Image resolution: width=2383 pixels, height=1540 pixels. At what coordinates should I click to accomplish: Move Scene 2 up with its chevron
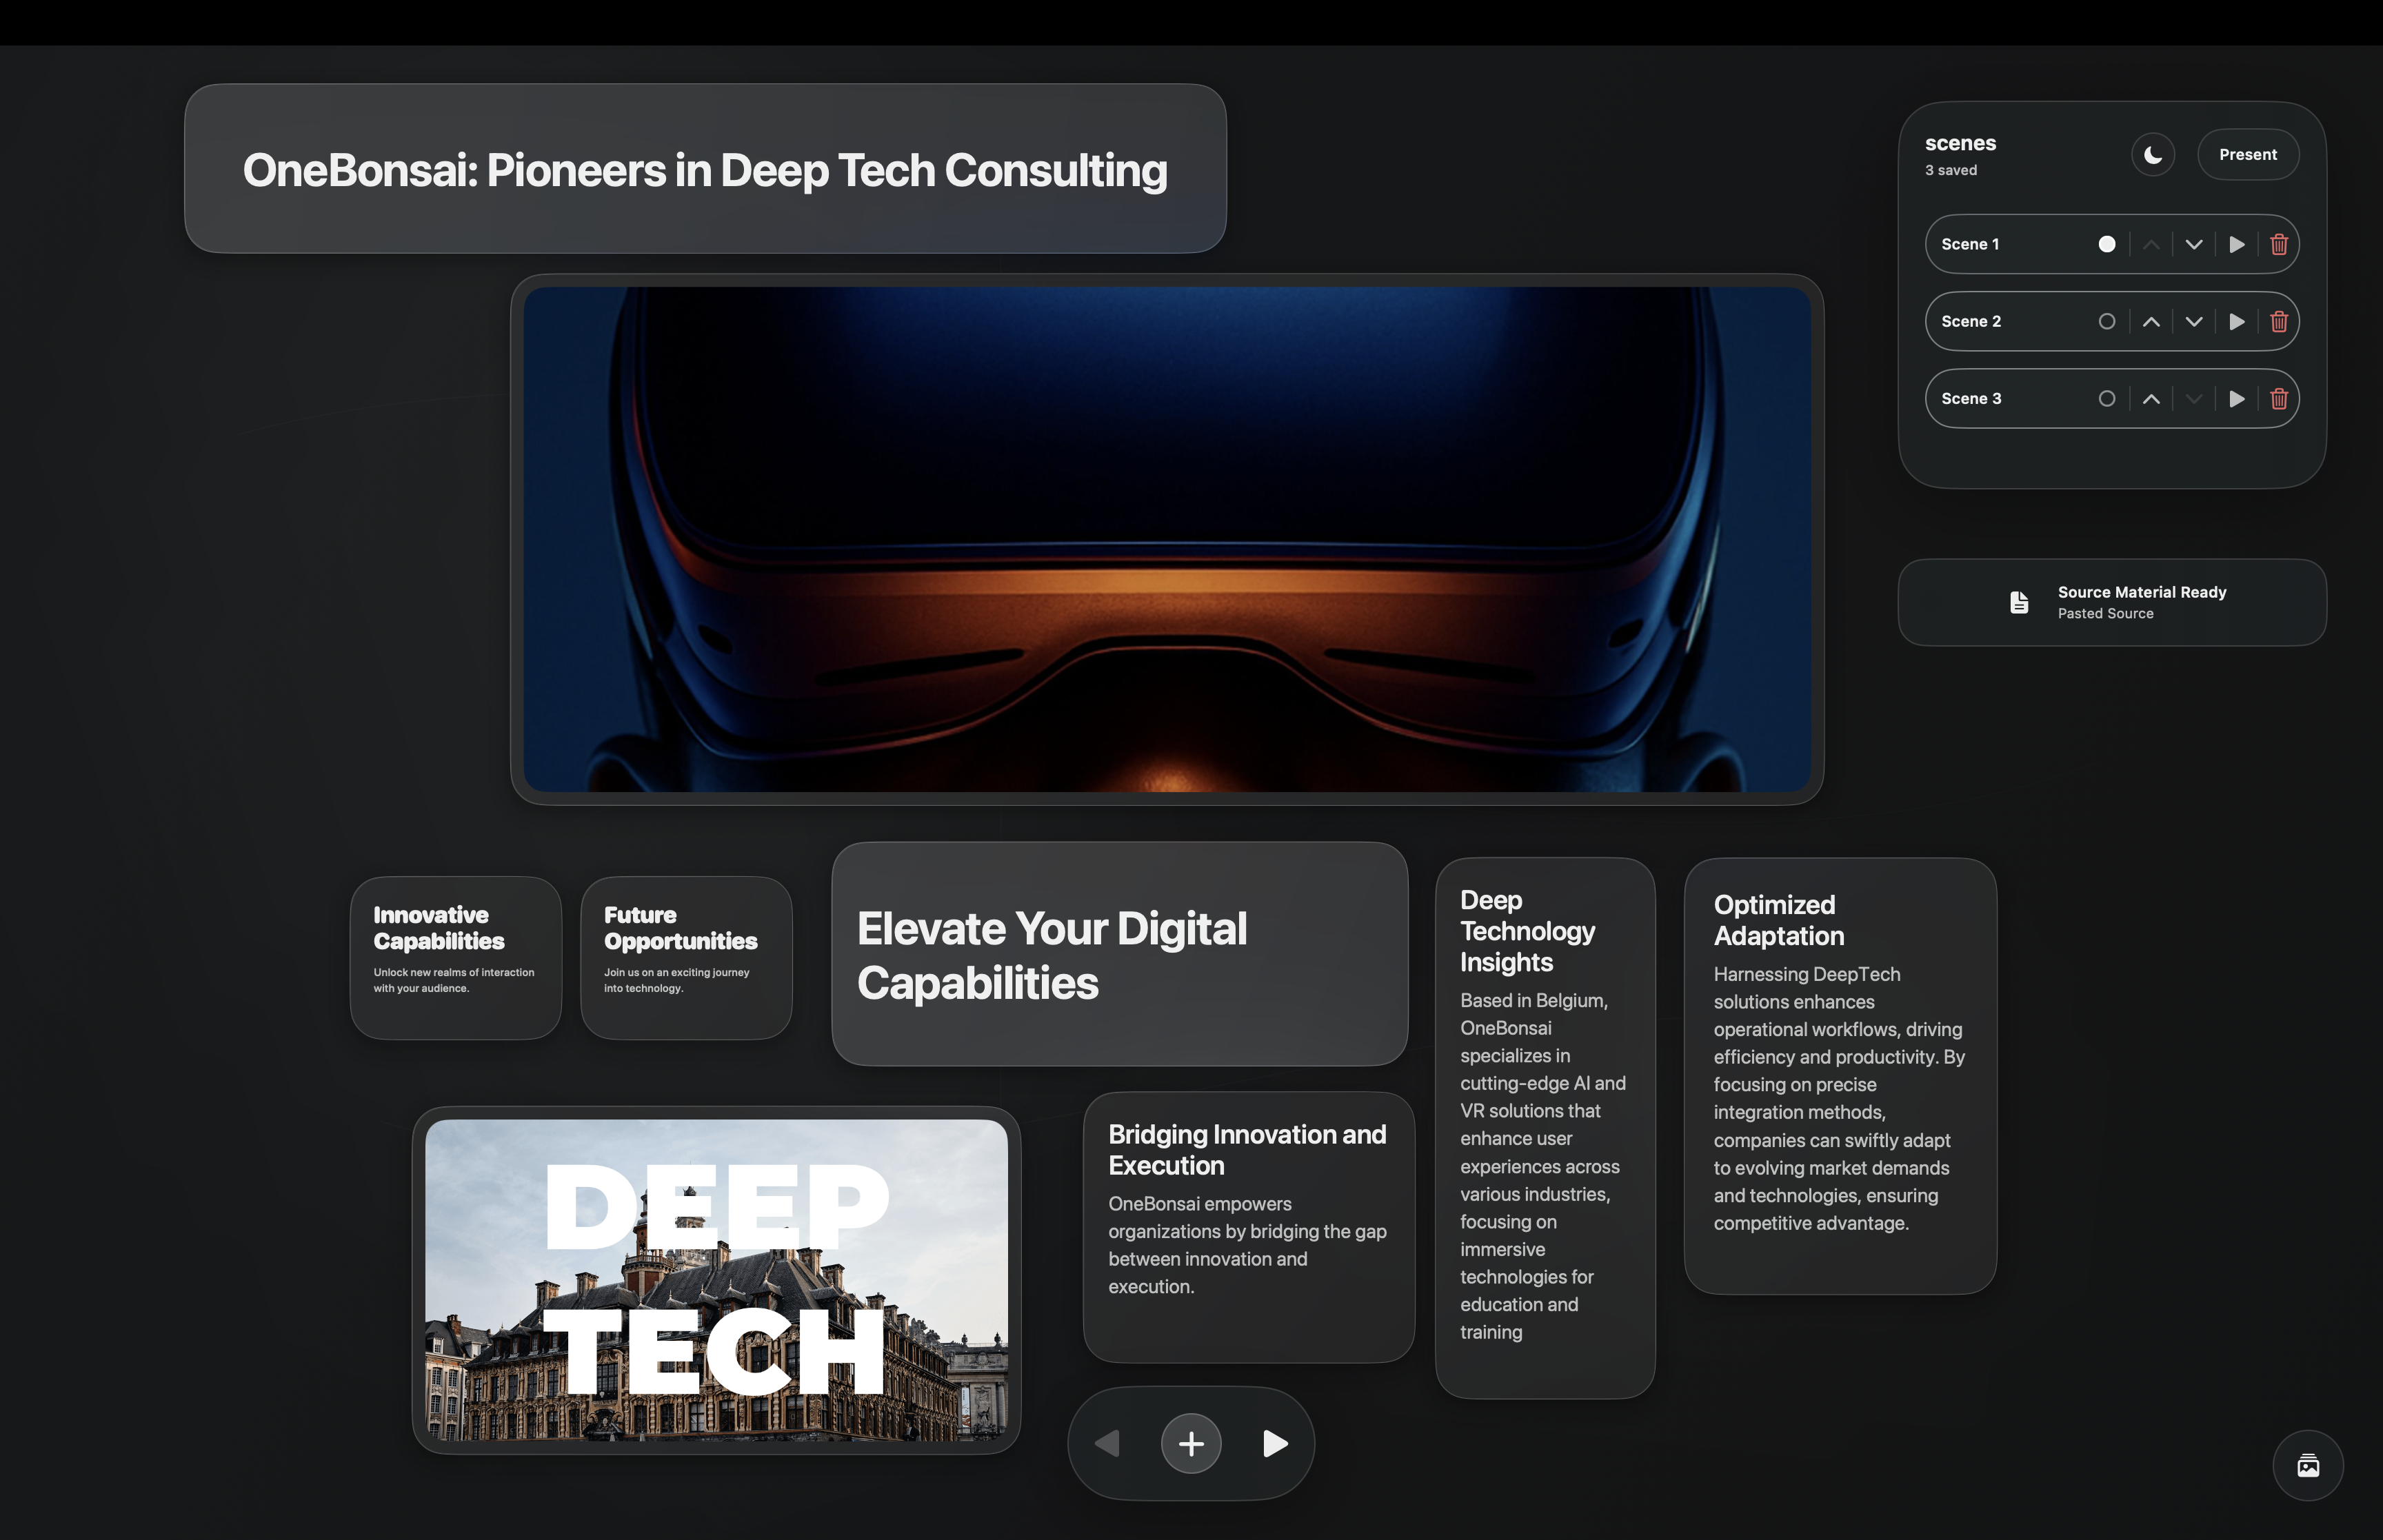click(x=2152, y=321)
